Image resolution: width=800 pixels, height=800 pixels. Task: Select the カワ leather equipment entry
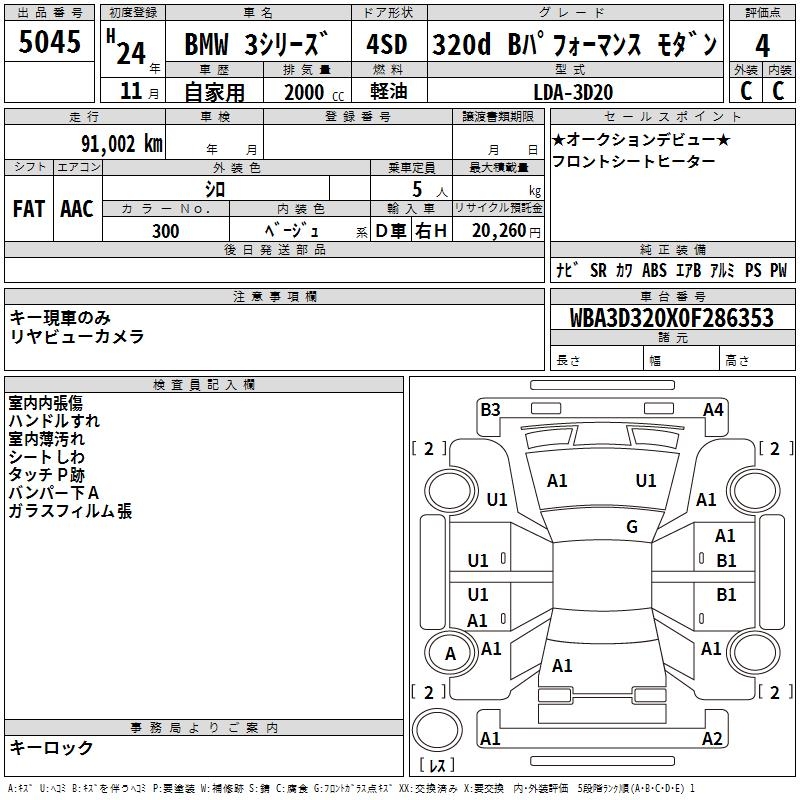pos(623,270)
